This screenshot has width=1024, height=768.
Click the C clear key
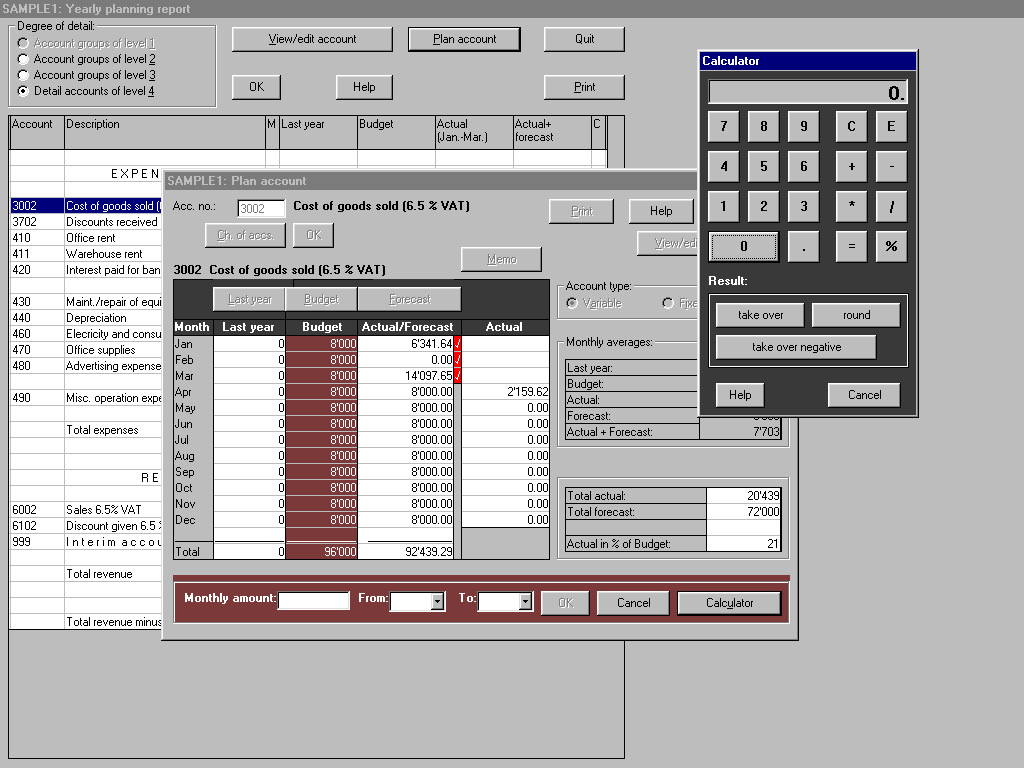(851, 127)
